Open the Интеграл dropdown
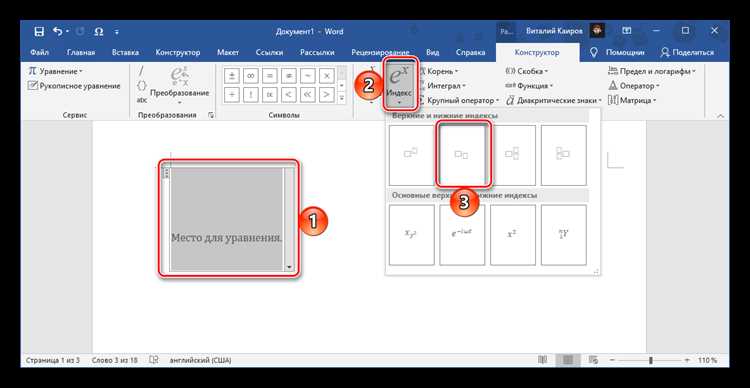750x388 pixels. (x=442, y=86)
